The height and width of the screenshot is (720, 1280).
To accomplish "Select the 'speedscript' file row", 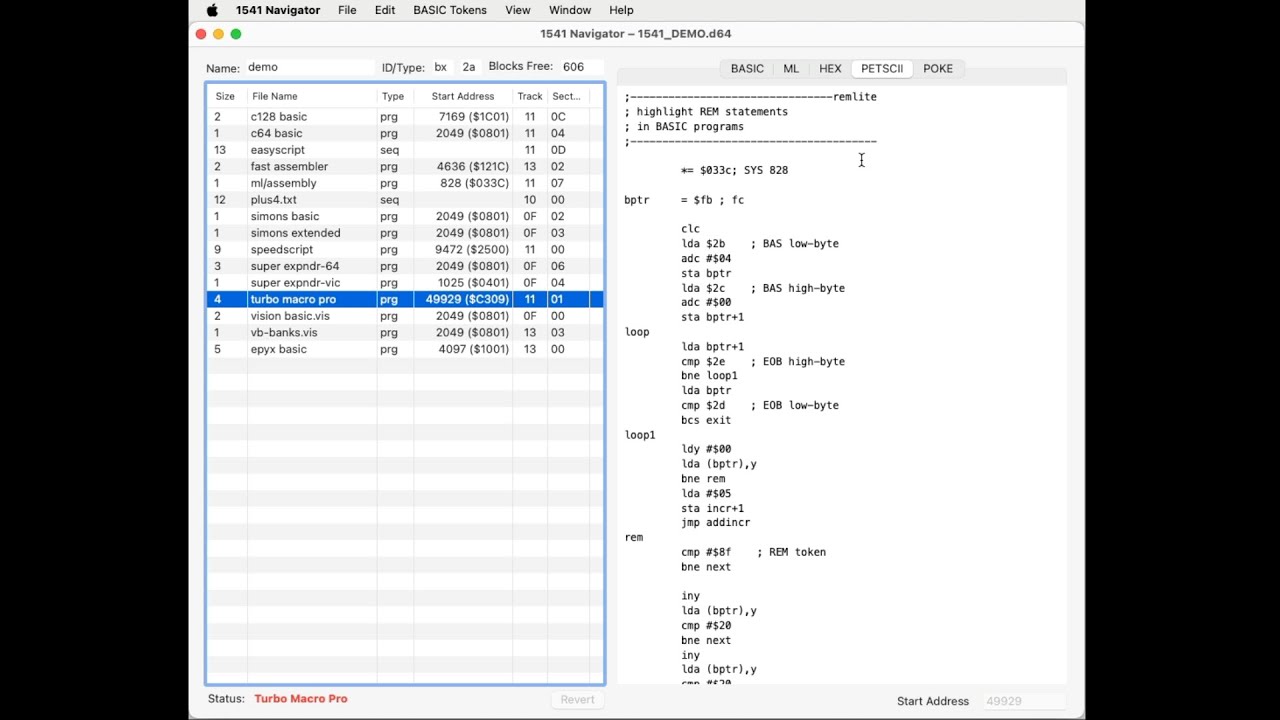I will click(x=405, y=249).
